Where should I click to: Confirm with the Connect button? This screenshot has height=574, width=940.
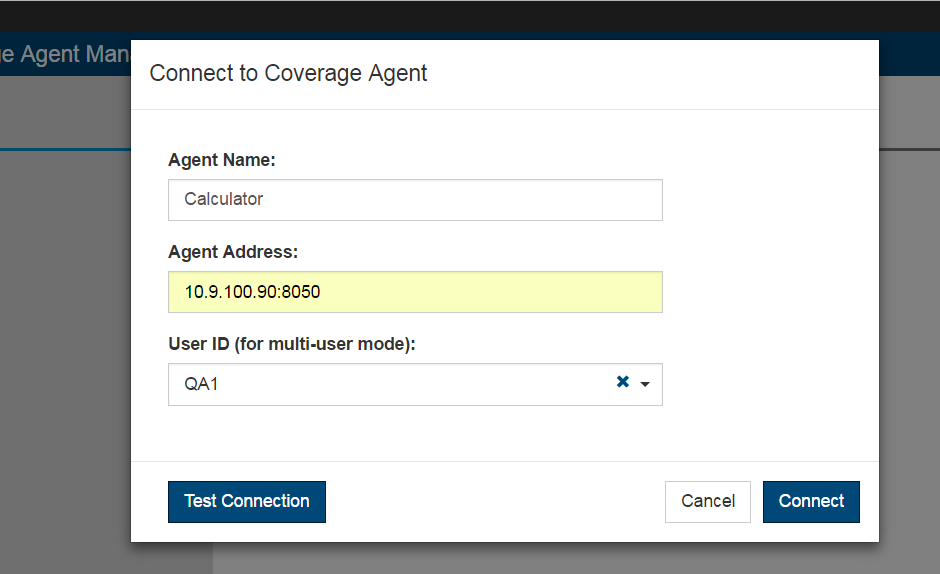tap(811, 501)
